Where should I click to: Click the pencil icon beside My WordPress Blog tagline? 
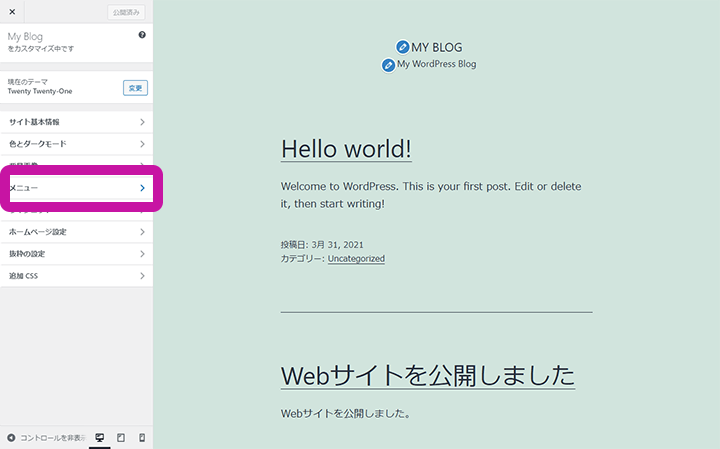pos(388,65)
